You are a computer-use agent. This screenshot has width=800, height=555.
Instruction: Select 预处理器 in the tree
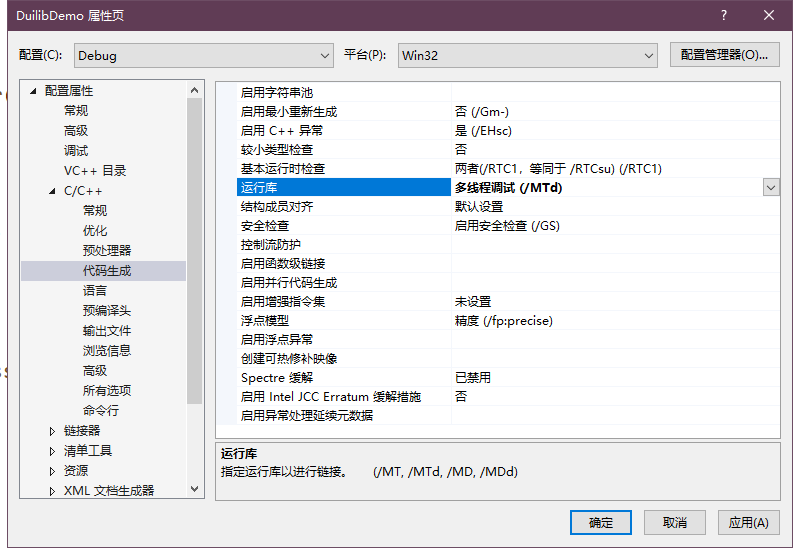pyautogui.click(x=107, y=250)
